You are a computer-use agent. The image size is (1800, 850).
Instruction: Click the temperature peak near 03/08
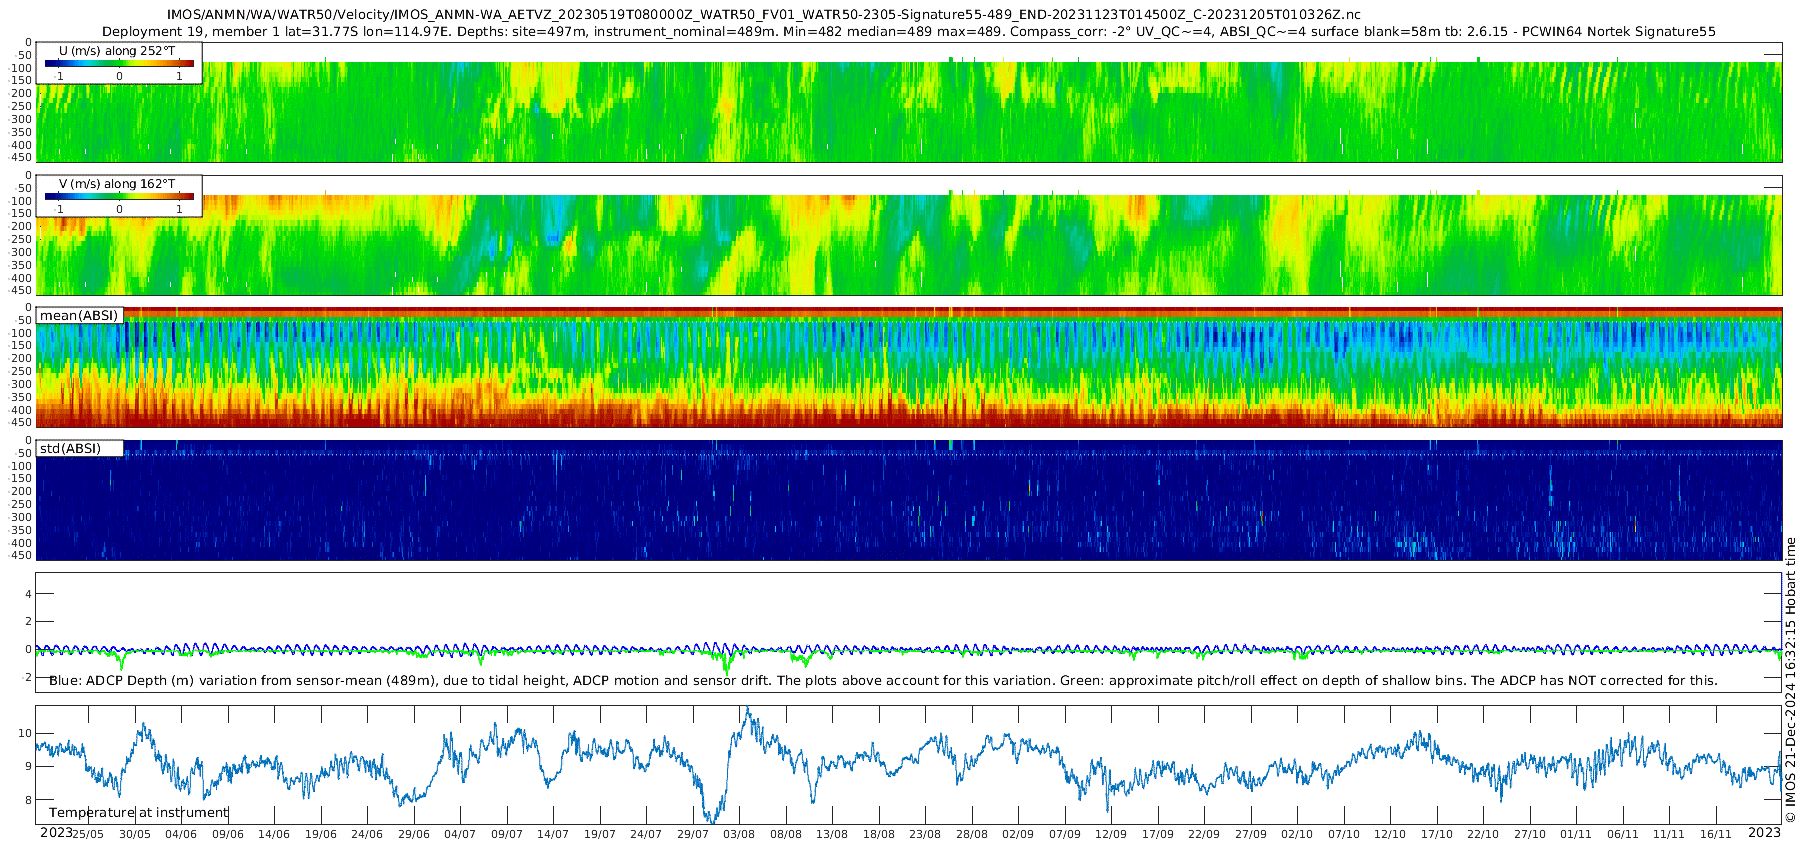[x=747, y=711]
